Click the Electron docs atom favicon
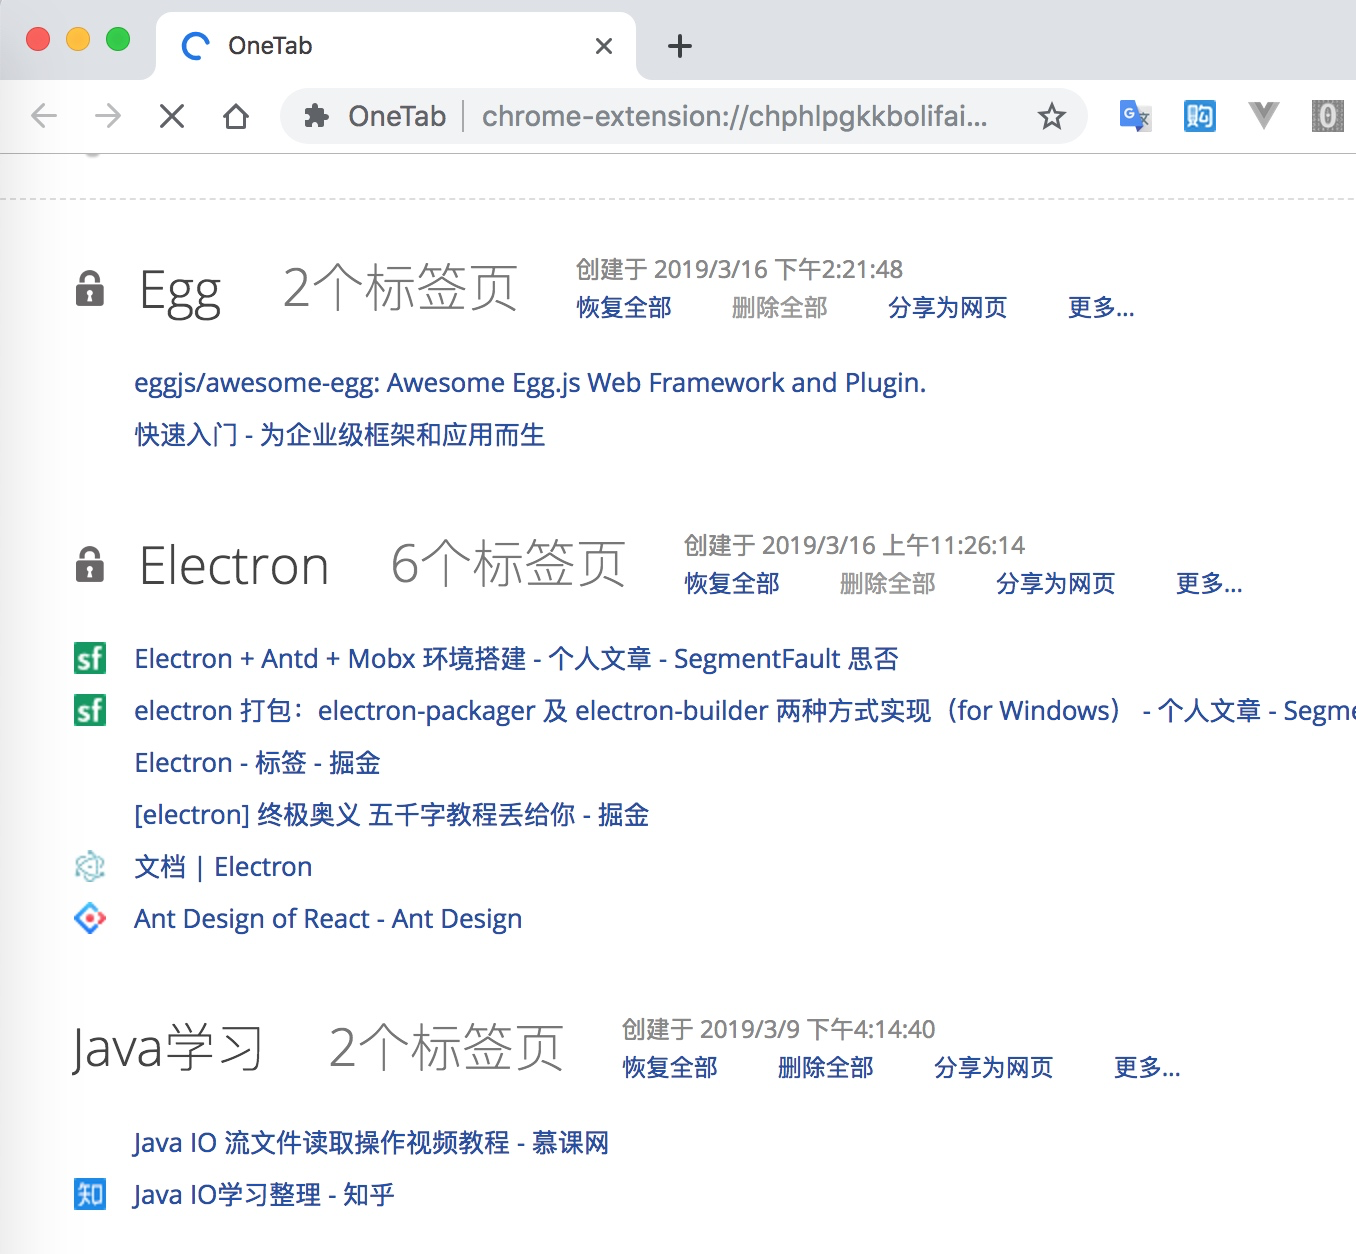Viewport: 1356px width, 1254px height. [x=90, y=866]
